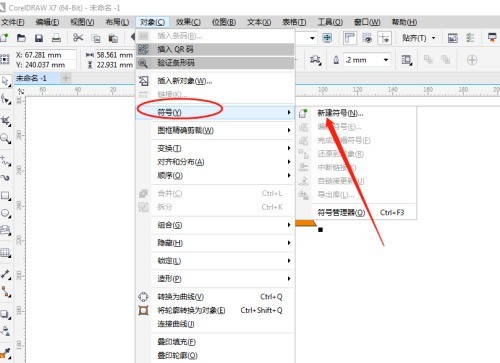Click the X position field 67.281 mm
500x363 pixels.
(x=50, y=55)
